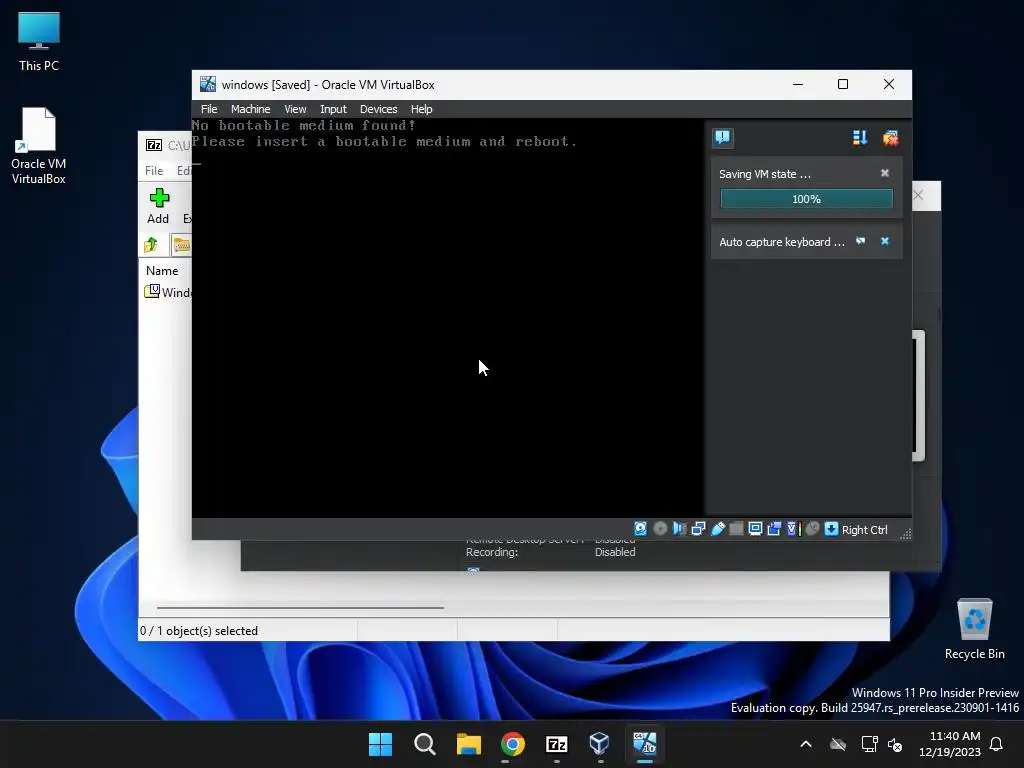Click the Saving VM state 100% progress bar
The image size is (1024, 768).
807,199
